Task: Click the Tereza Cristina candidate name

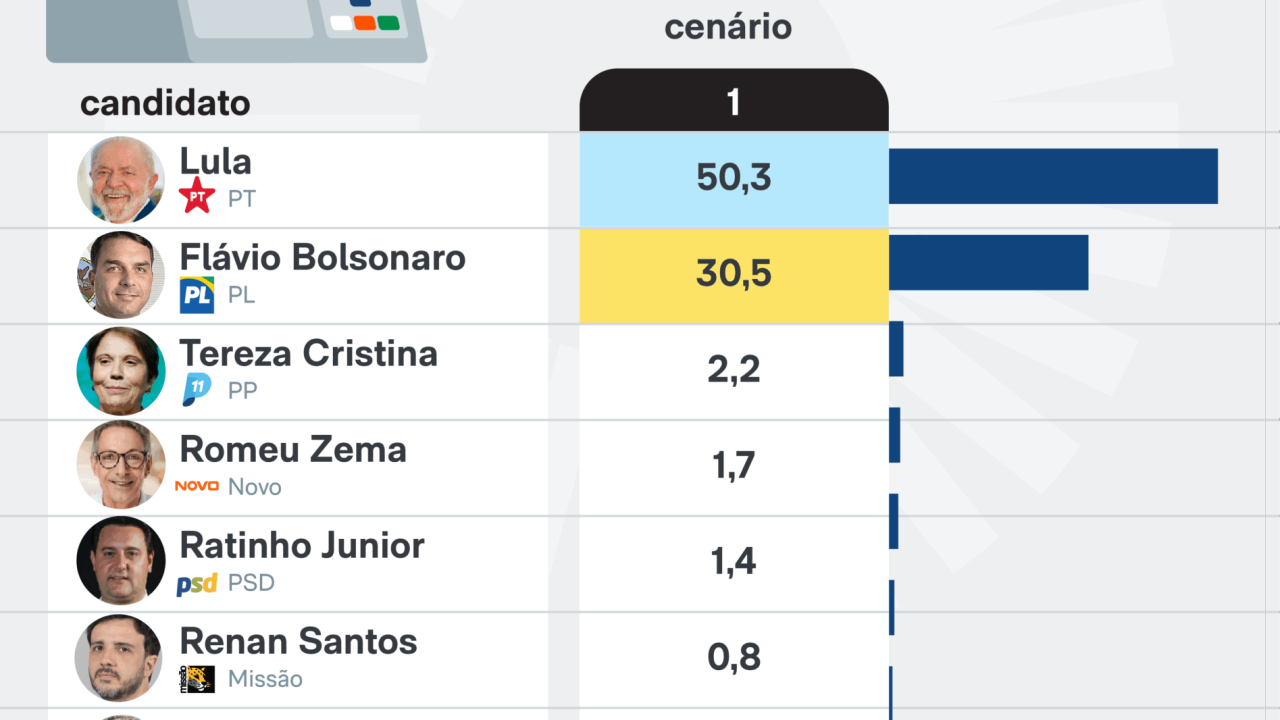Action: (x=308, y=354)
